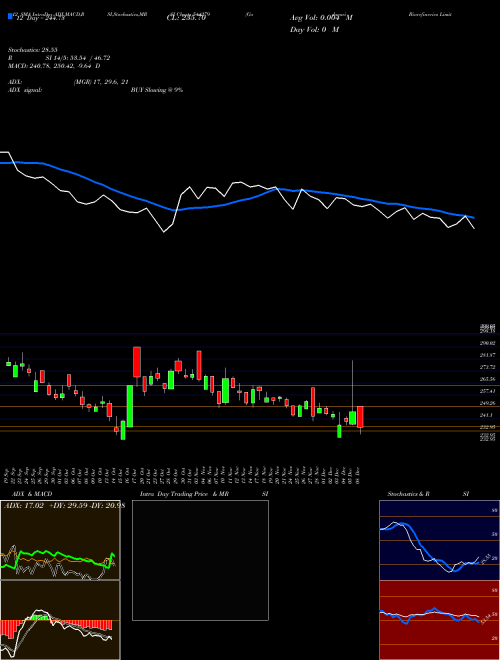Click the 'BUY Slowing @ 9%' ADX signal
Image resolution: width=500 pixels, height=660 pixels.
click(157, 90)
